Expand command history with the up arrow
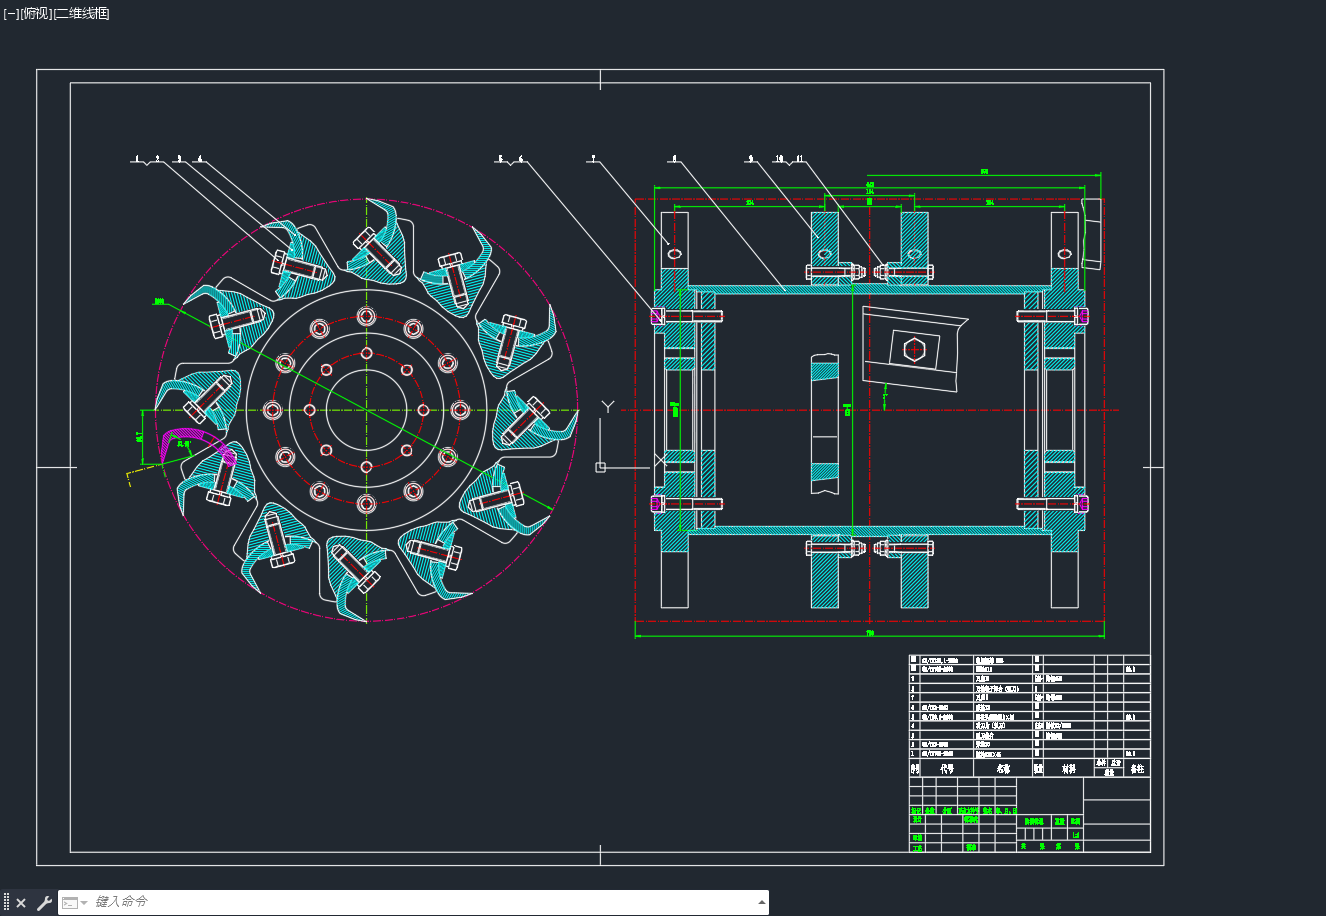The height and width of the screenshot is (916, 1326). [762, 903]
